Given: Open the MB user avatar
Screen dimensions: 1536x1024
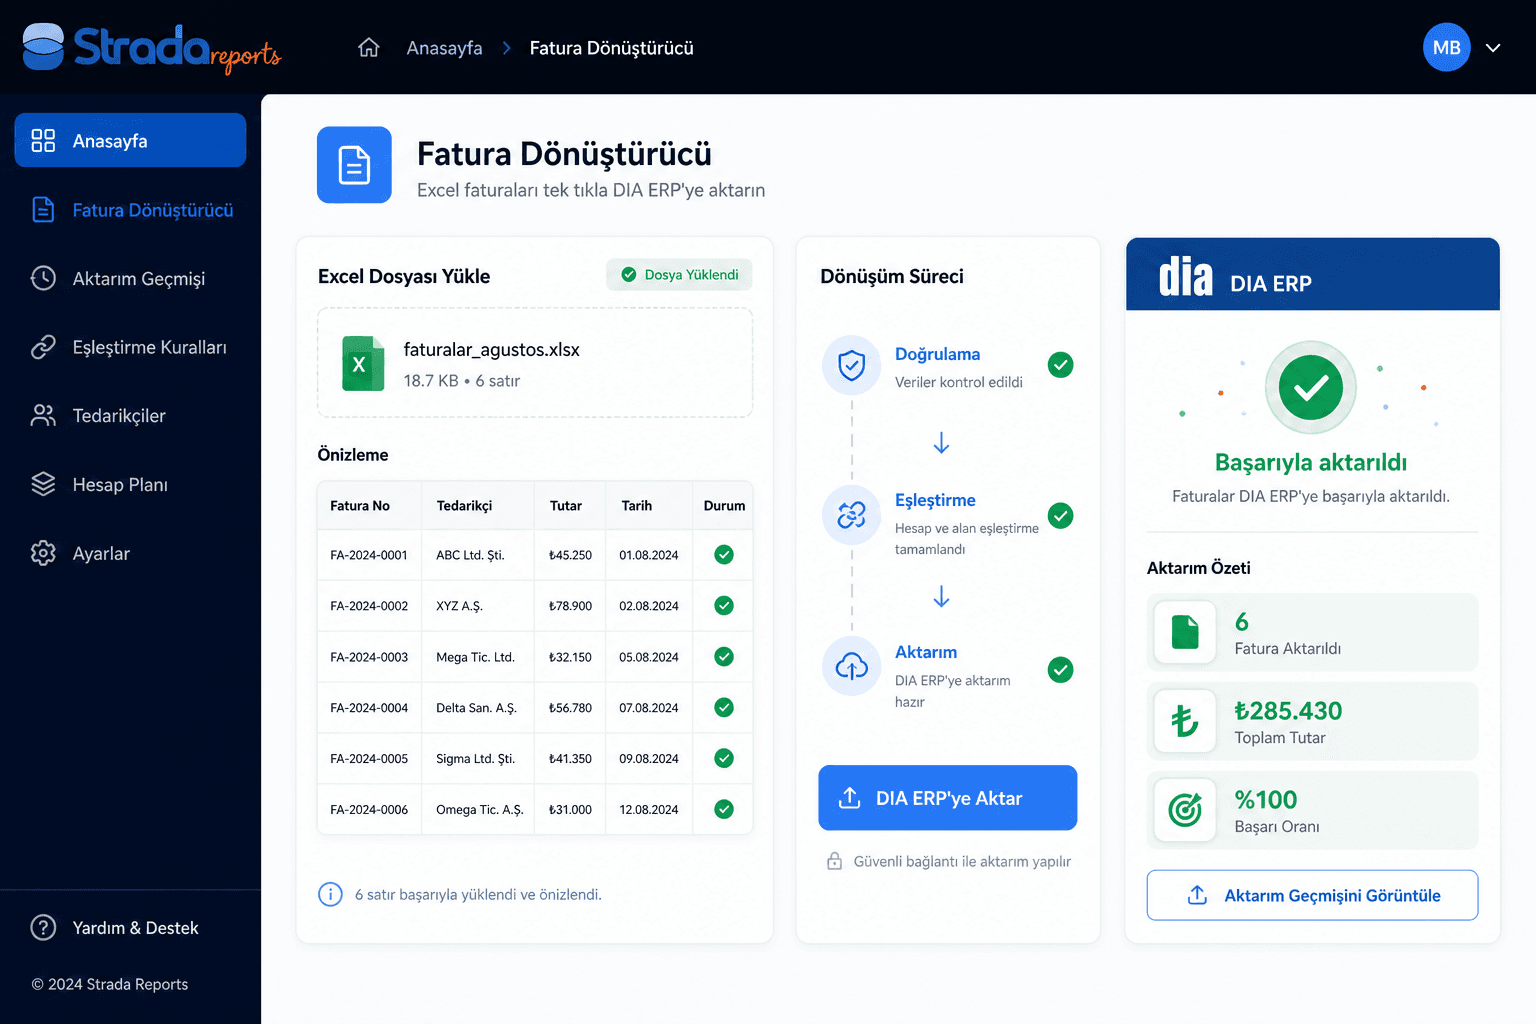Looking at the screenshot, I should [1446, 47].
